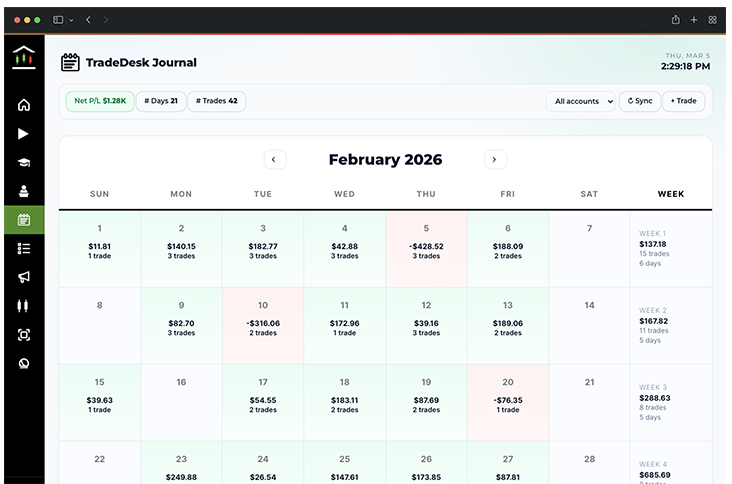
Task: Toggle the Net P/L stat pill
Action: [100, 101]
